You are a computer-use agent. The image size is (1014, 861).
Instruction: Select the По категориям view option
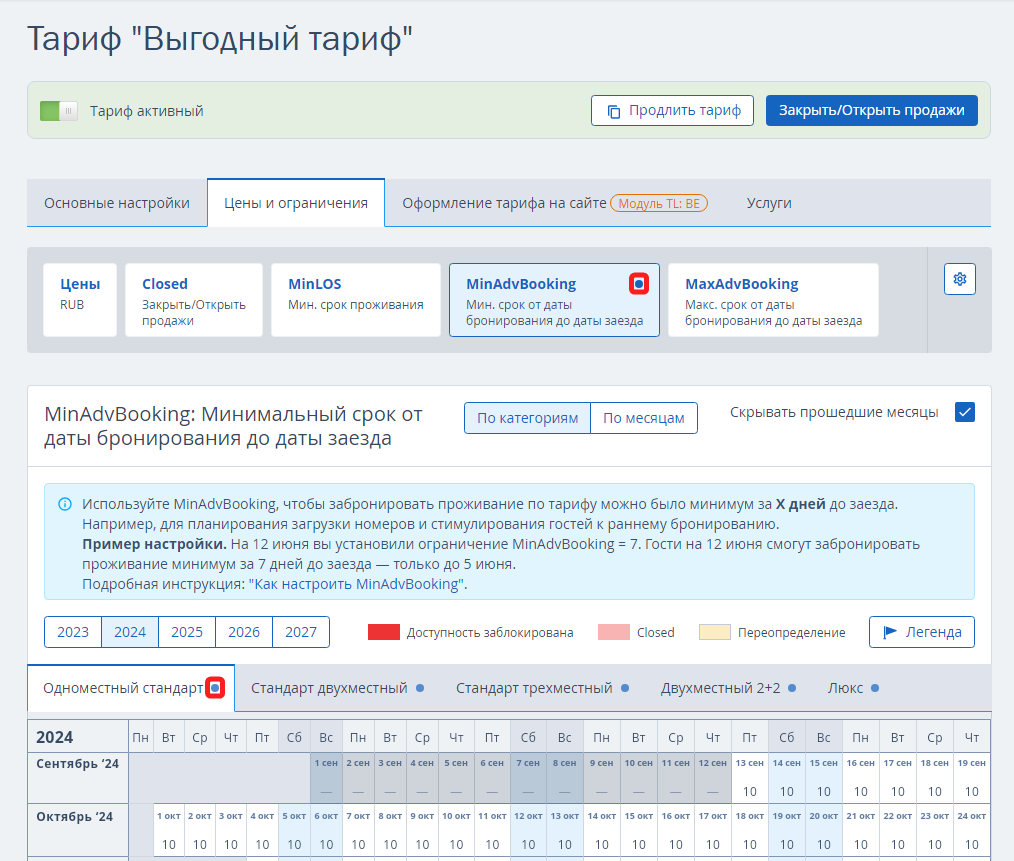pos(527,418)
